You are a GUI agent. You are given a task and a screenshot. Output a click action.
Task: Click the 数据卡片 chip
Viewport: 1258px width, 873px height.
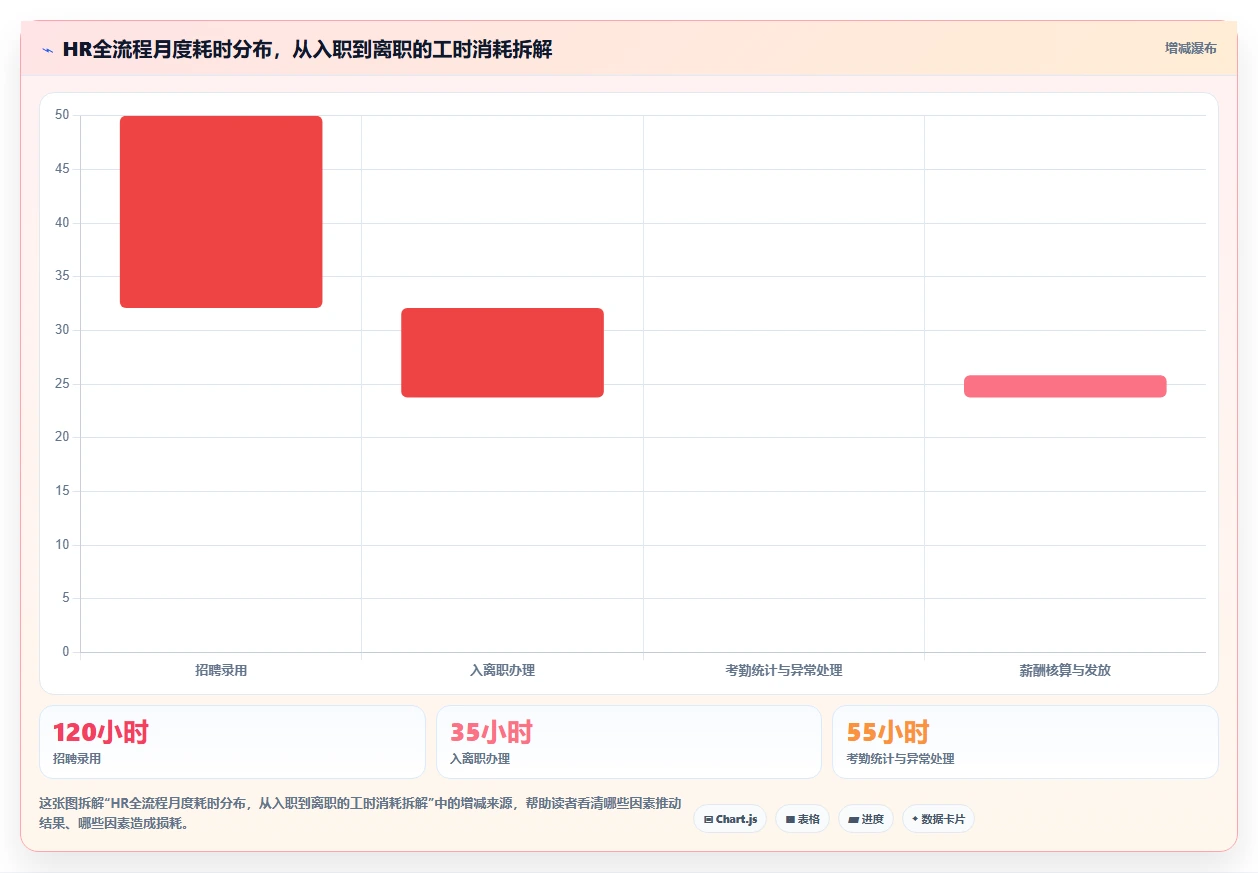(x=938, y=819)
